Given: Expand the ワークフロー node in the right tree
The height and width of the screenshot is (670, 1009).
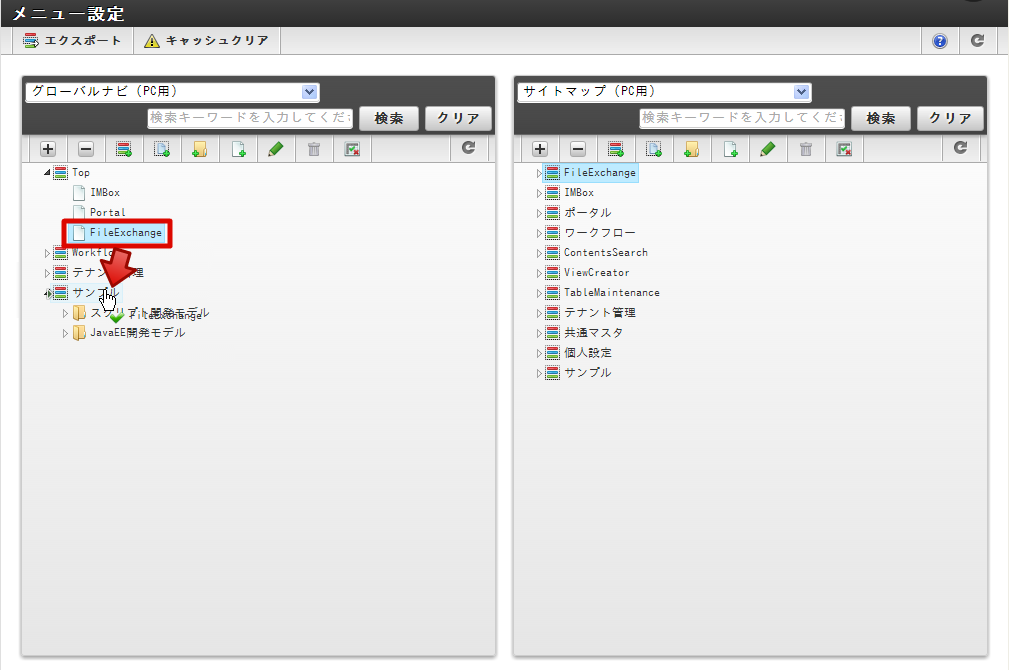Looking at the screenshot, I should (x=539, y=232).
